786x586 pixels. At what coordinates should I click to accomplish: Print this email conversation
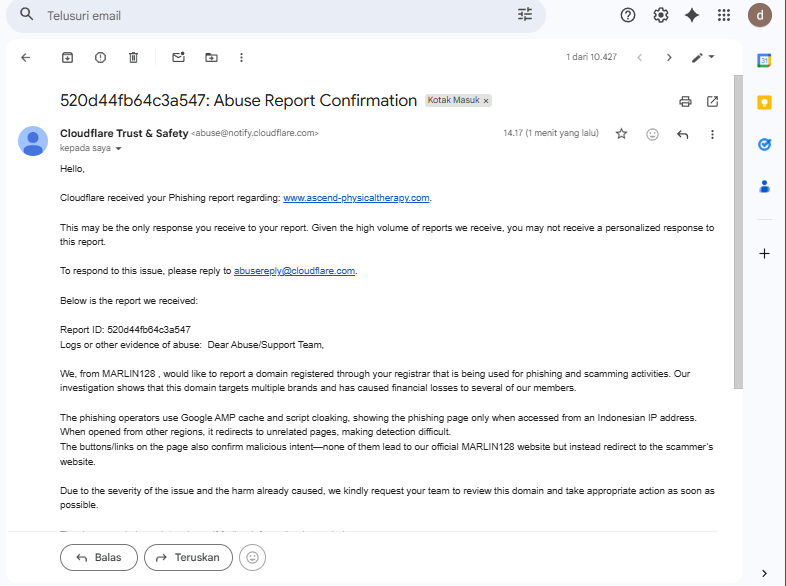click(x=685, y=102)
